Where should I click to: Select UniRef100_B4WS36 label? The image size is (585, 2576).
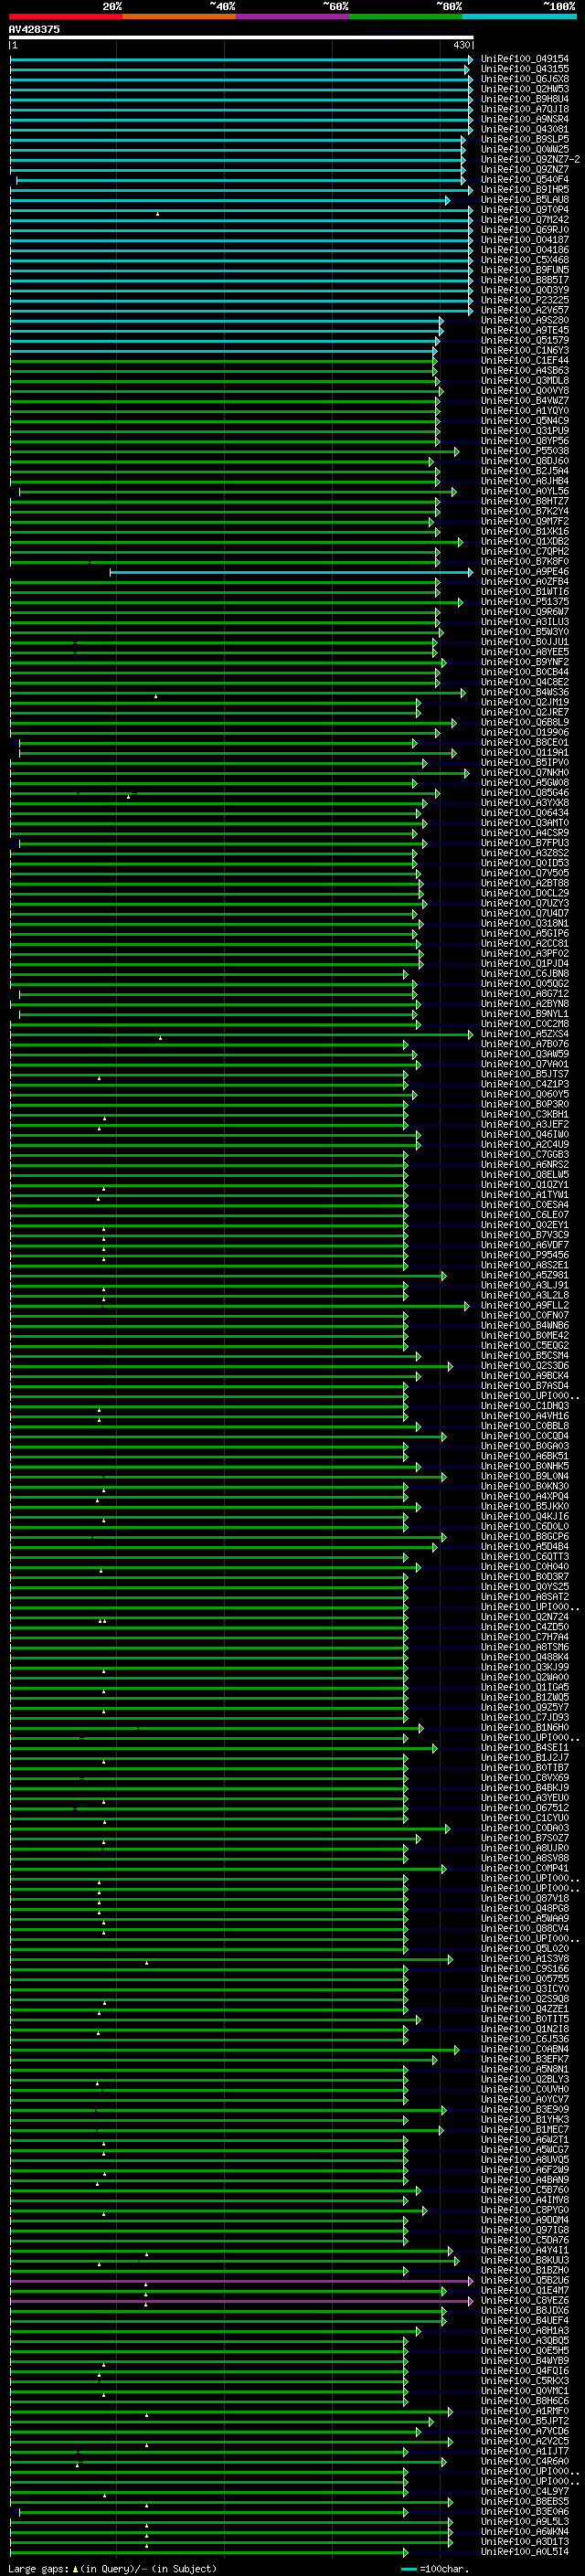[x=525, y=692]
